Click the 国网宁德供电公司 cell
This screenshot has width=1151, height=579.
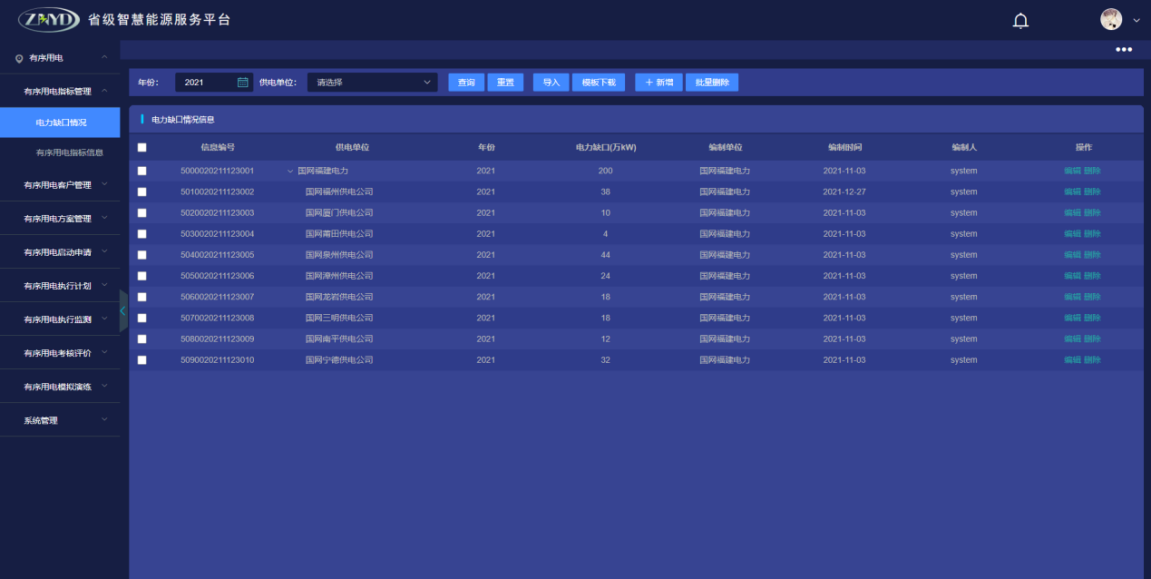point(339,360)
